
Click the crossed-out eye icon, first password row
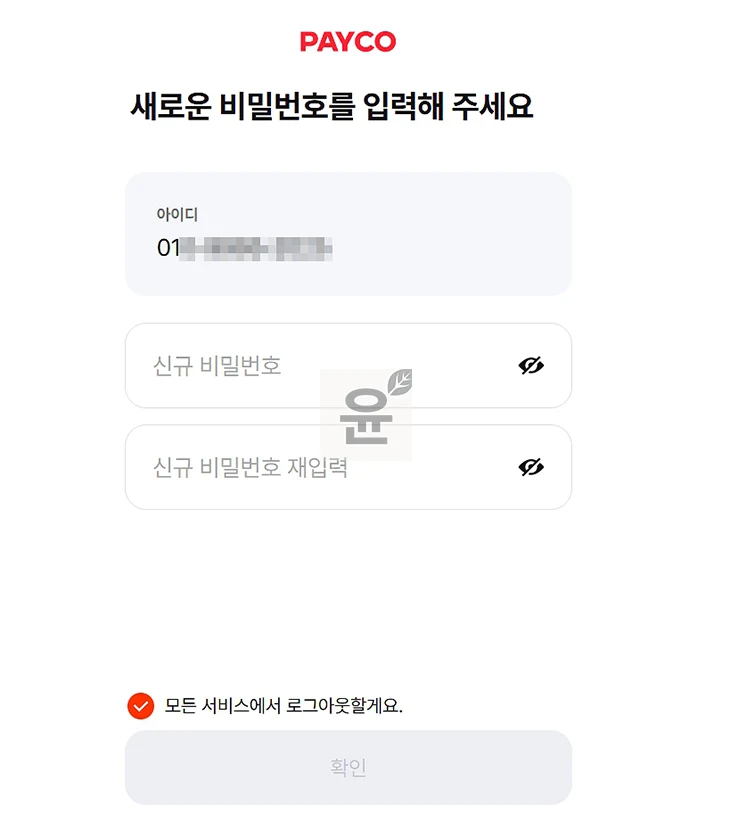[531, 366]
